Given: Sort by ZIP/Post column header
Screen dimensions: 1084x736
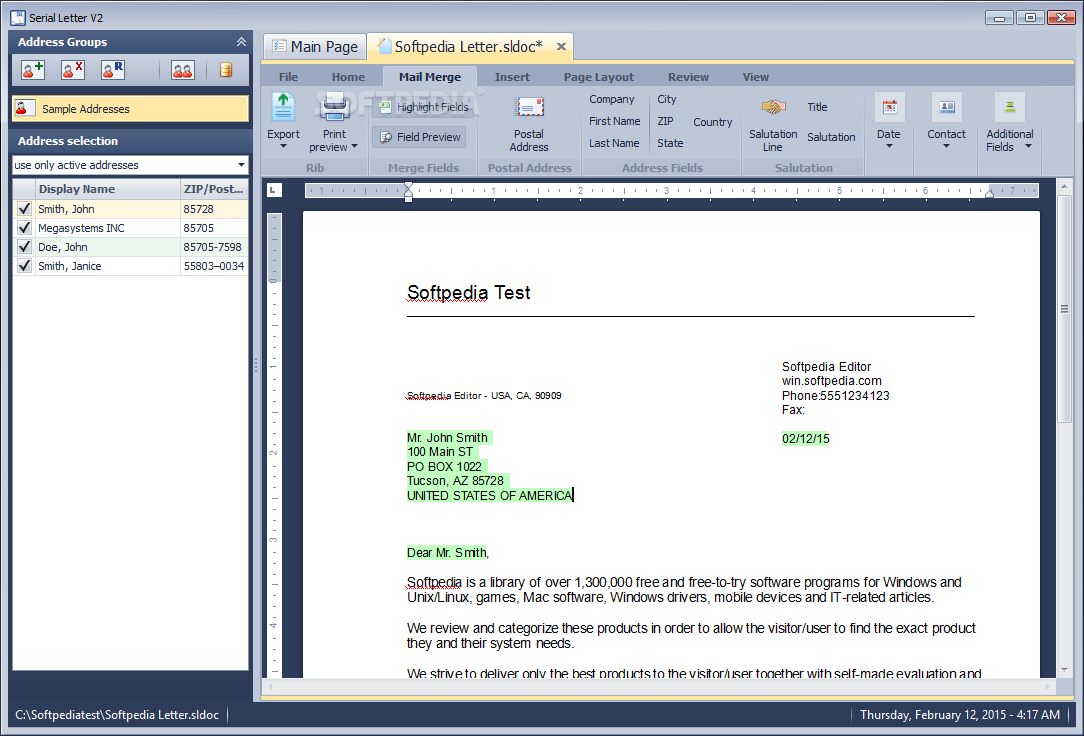Looking at the screenshot, I should click(x=214, y=189).
